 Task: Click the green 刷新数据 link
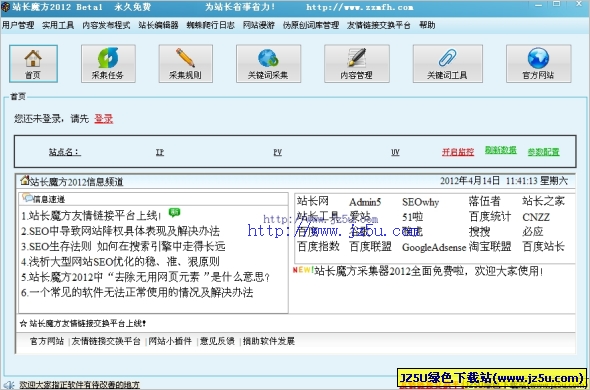point(500,150)
